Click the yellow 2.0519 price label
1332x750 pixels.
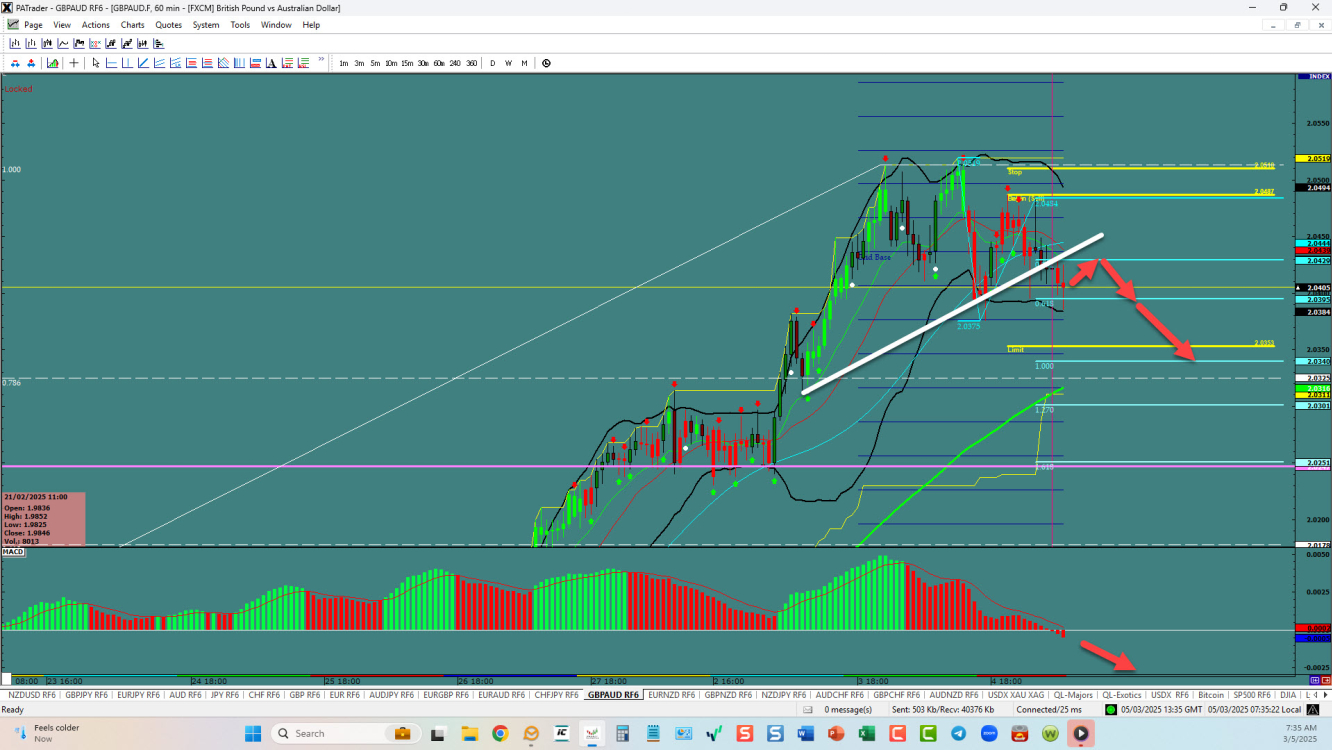click(x=1311, y=158)
